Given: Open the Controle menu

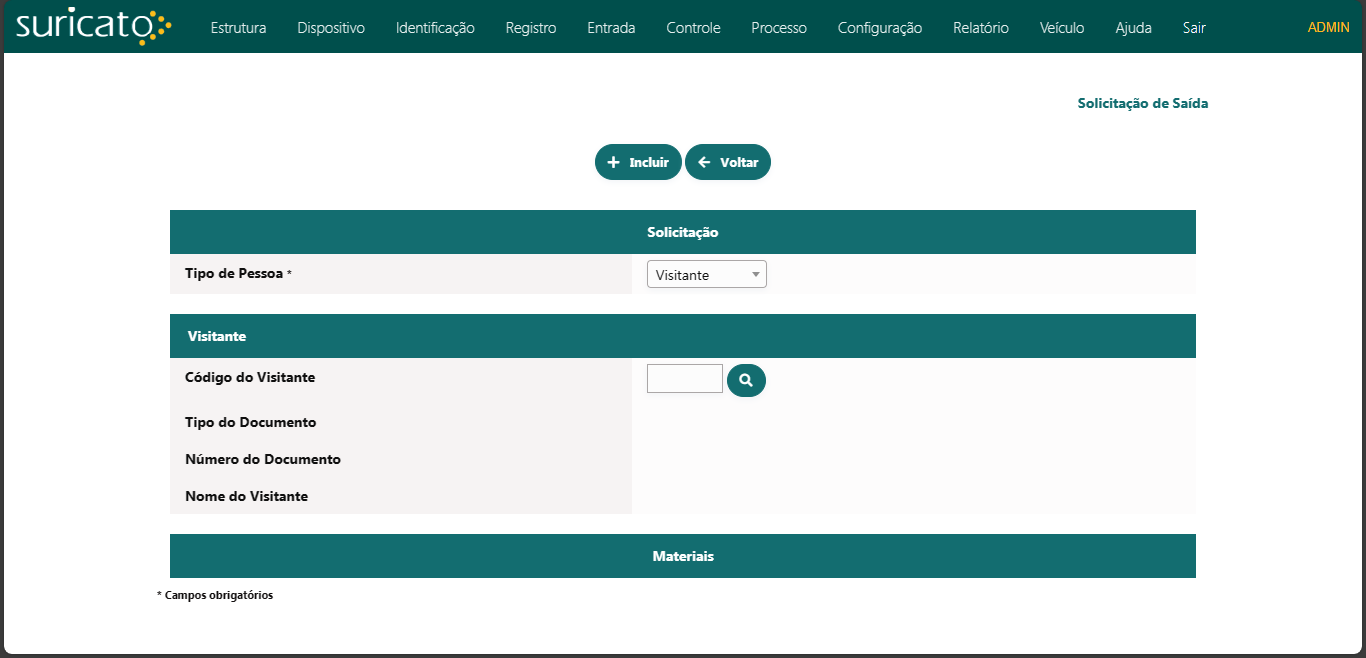Looking at the screenshot, I should click(x=693, y=28).
